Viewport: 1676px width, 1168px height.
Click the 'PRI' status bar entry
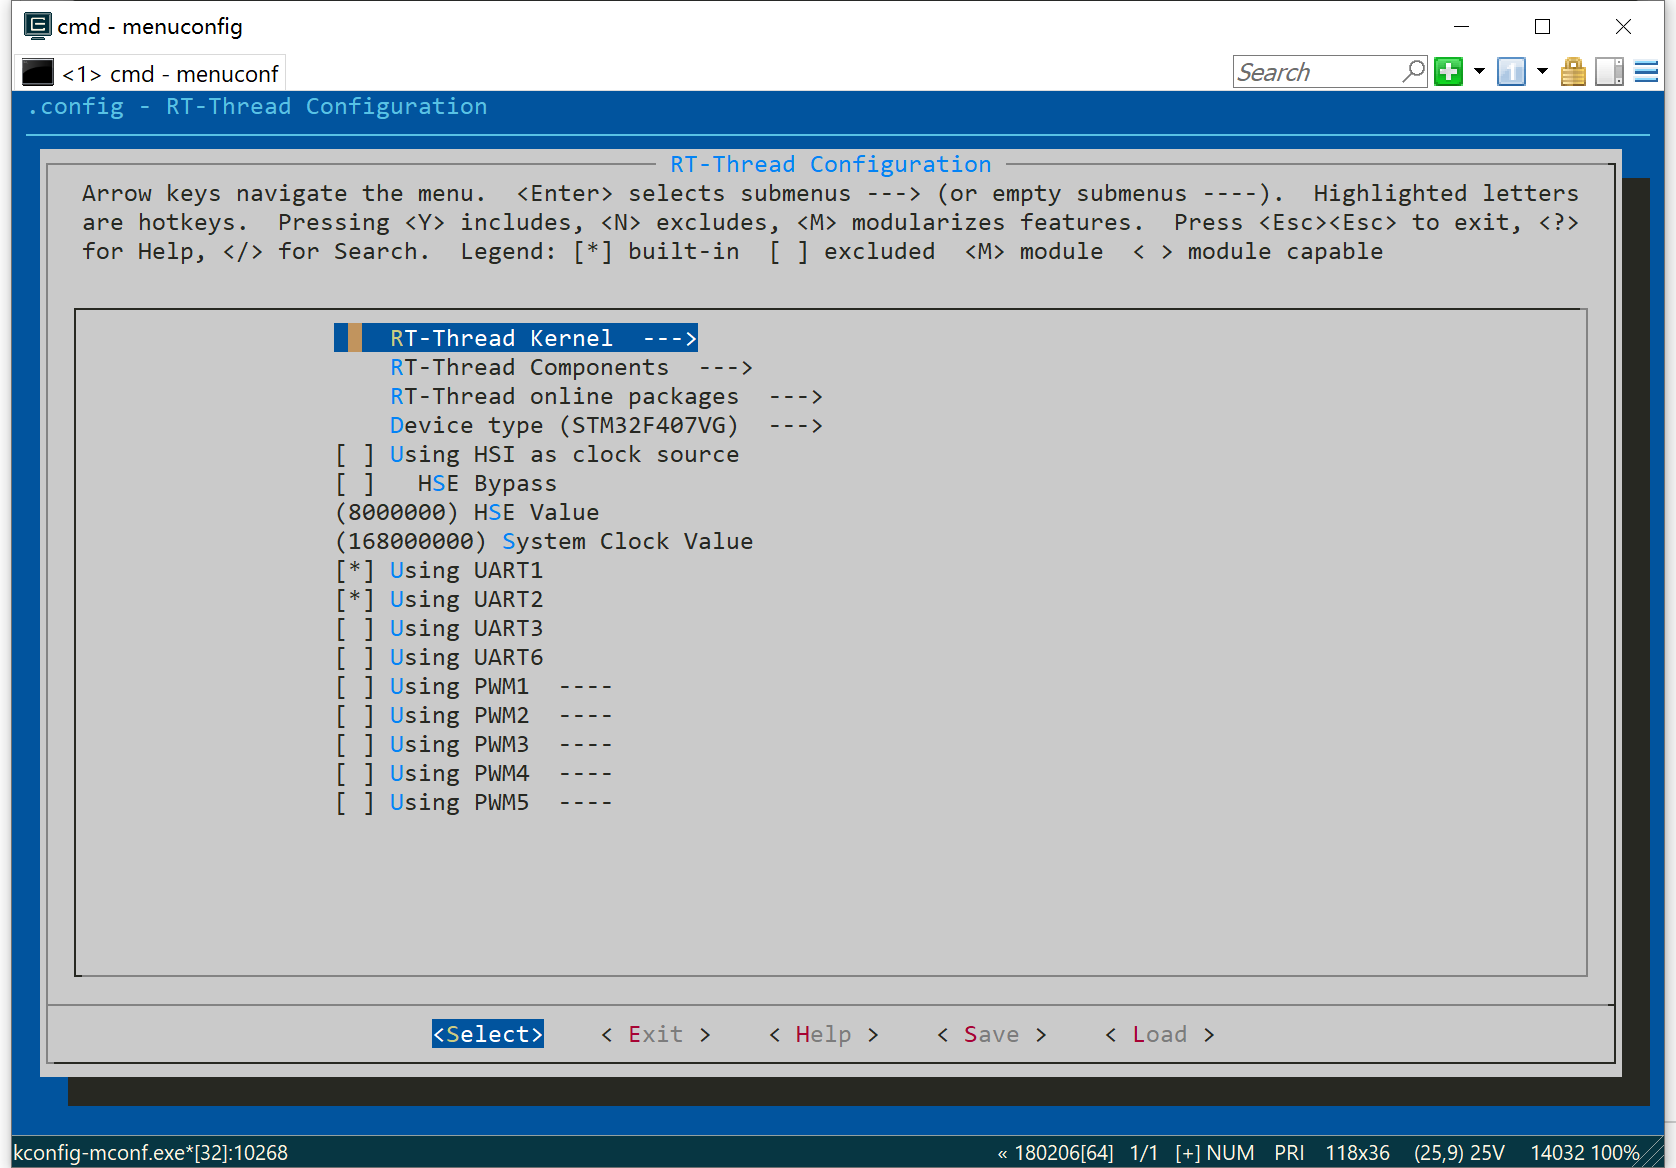[x=1289, y=1153]
